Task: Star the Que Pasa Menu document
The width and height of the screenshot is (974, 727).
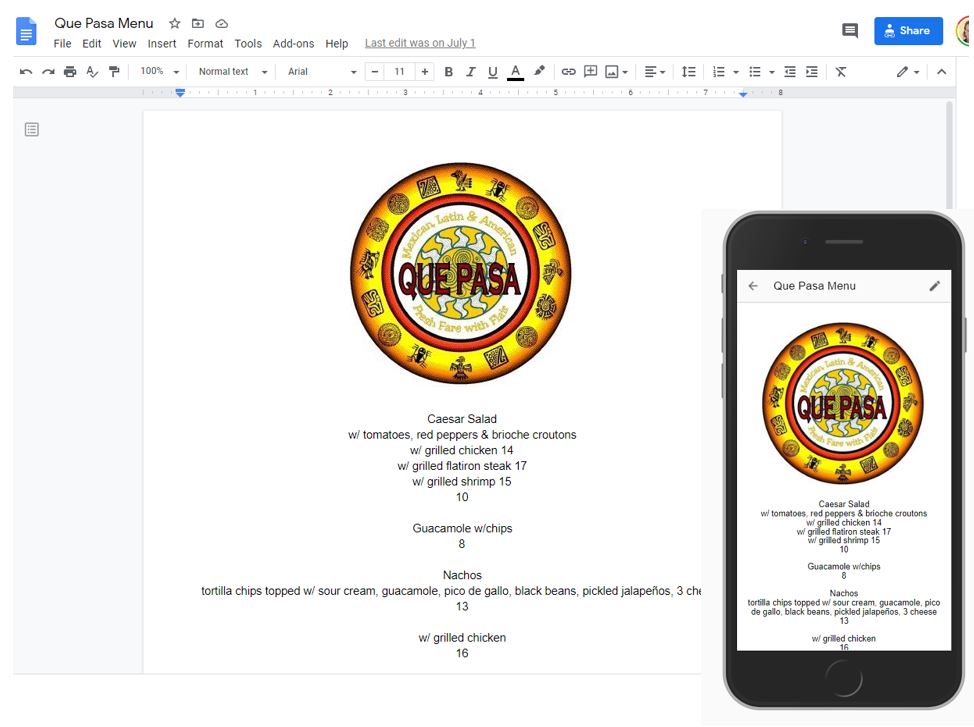Action: (175, 24)
